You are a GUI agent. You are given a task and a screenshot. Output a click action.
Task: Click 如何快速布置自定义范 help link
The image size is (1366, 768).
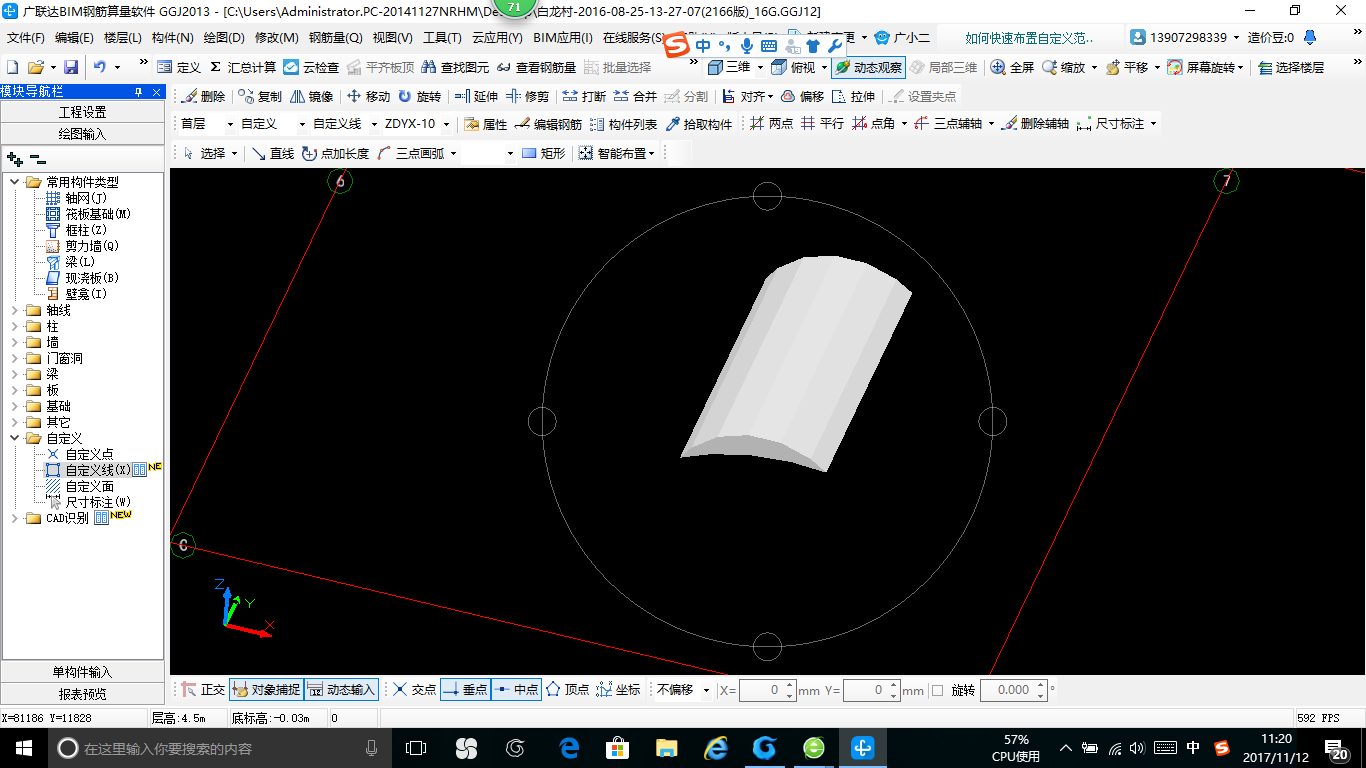(x=1029, y=38)
